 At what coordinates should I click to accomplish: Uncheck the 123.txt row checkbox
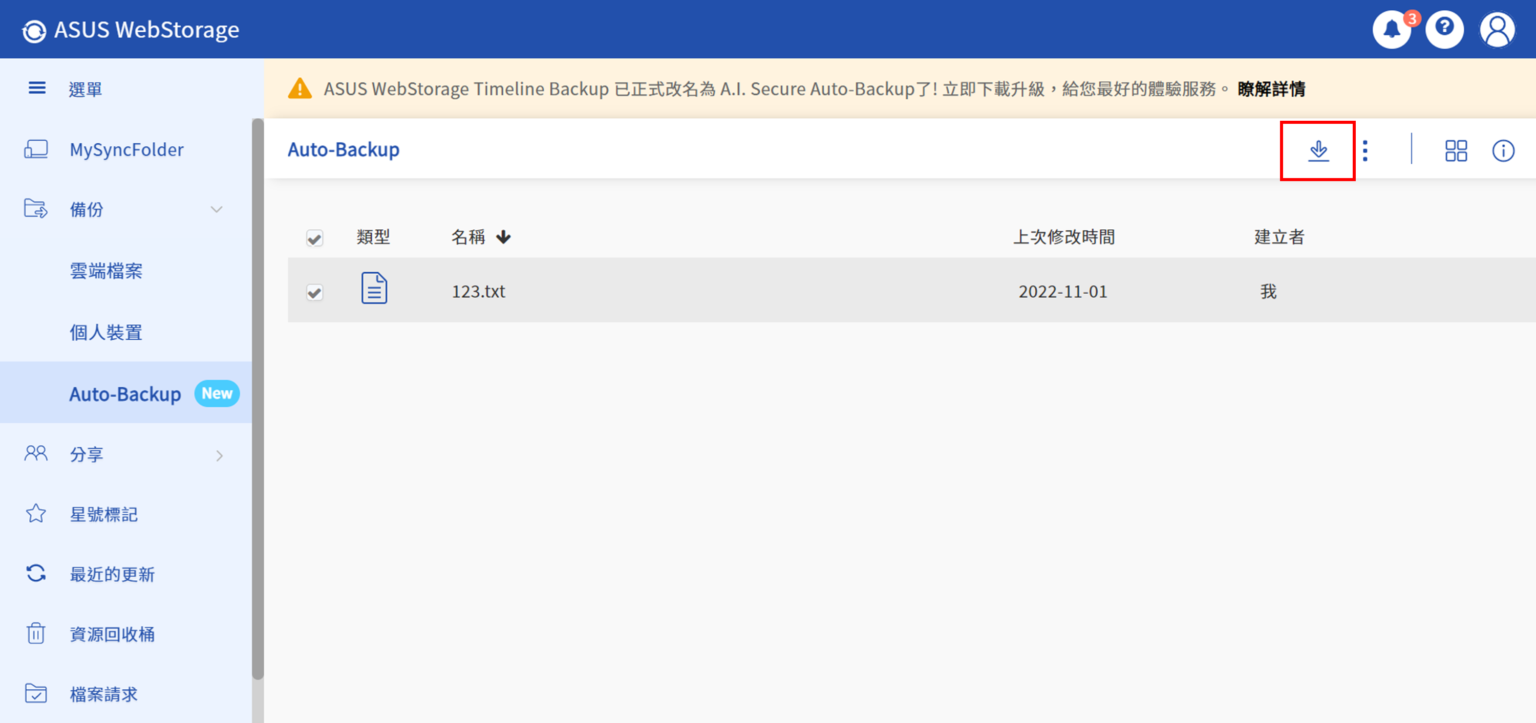[x=314, y=293]
